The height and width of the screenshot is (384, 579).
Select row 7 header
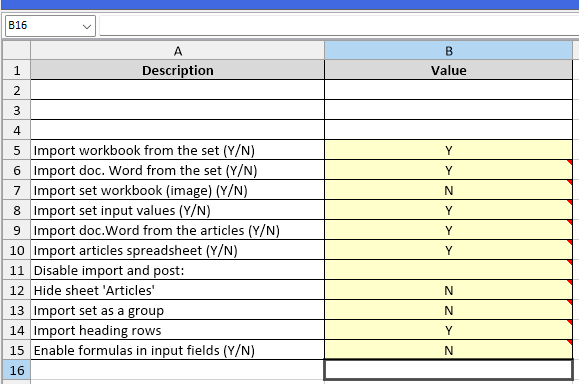[x=17, y=190]
